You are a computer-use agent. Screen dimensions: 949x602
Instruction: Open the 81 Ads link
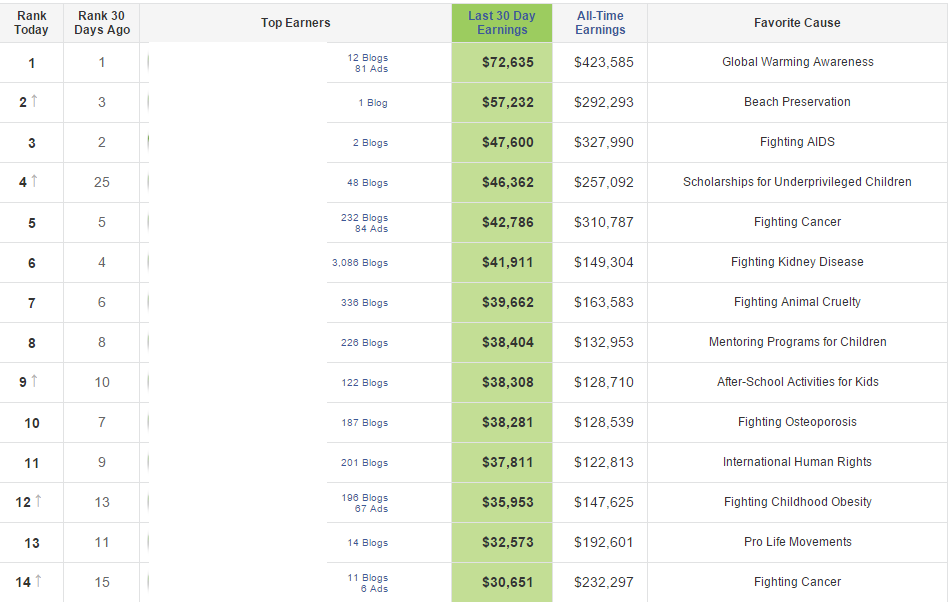point(371,68)
